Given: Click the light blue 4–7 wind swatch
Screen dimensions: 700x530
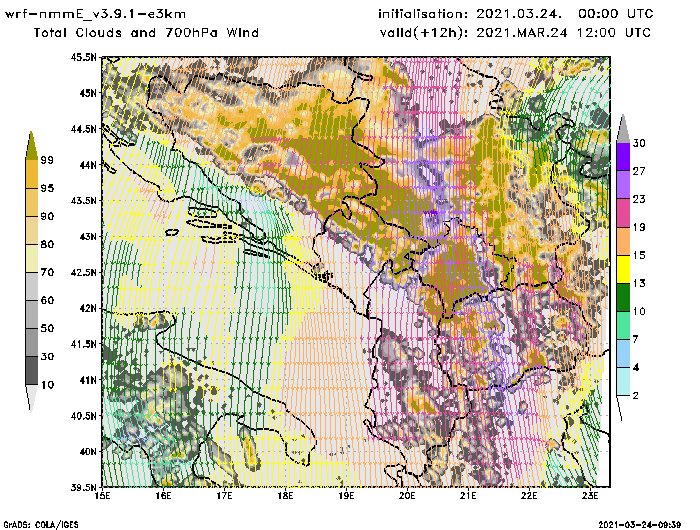Looking at the screenshot, I should 623,353.
